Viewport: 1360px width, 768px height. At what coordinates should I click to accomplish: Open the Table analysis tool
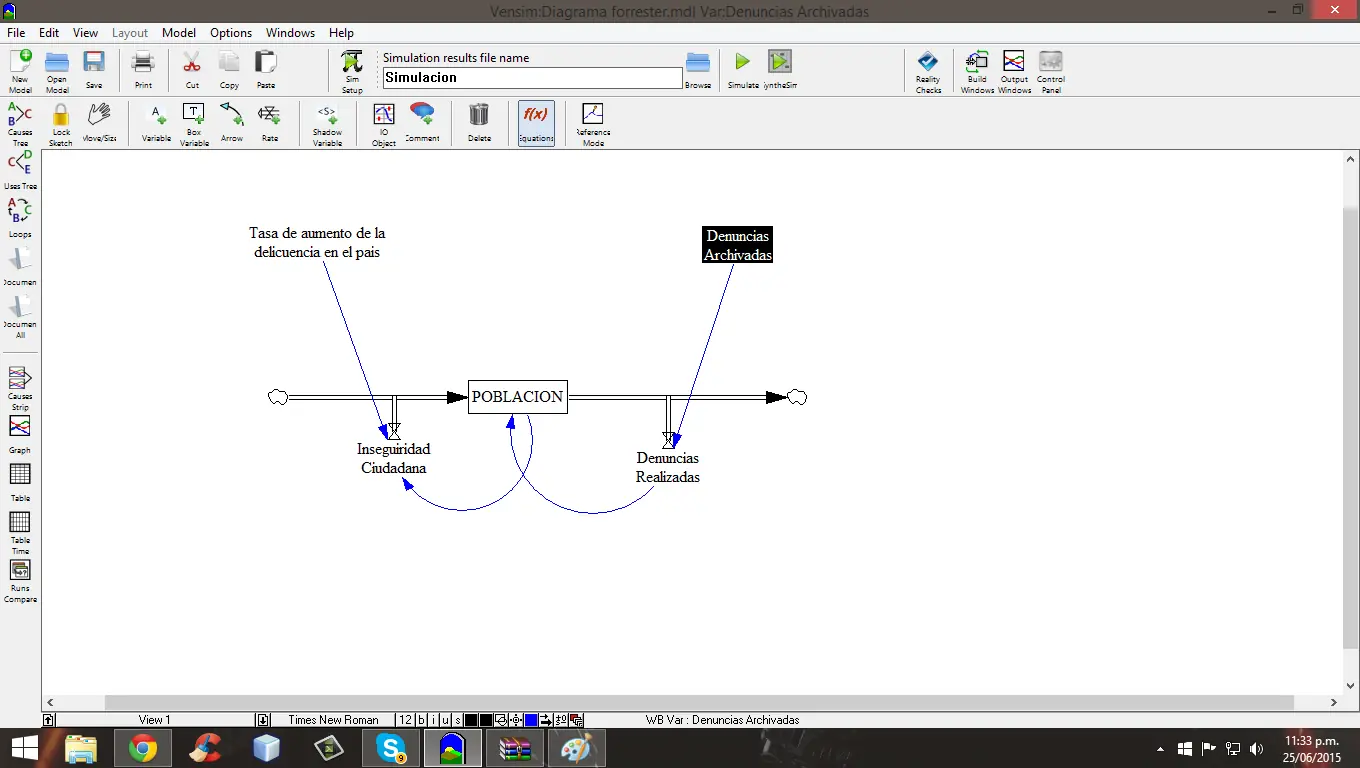20,483
